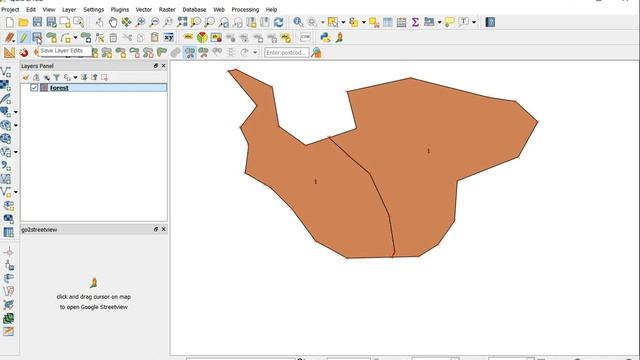Close the go2streetview panel
The width and height of the screenshot is (640, 360).
point(164,229)
